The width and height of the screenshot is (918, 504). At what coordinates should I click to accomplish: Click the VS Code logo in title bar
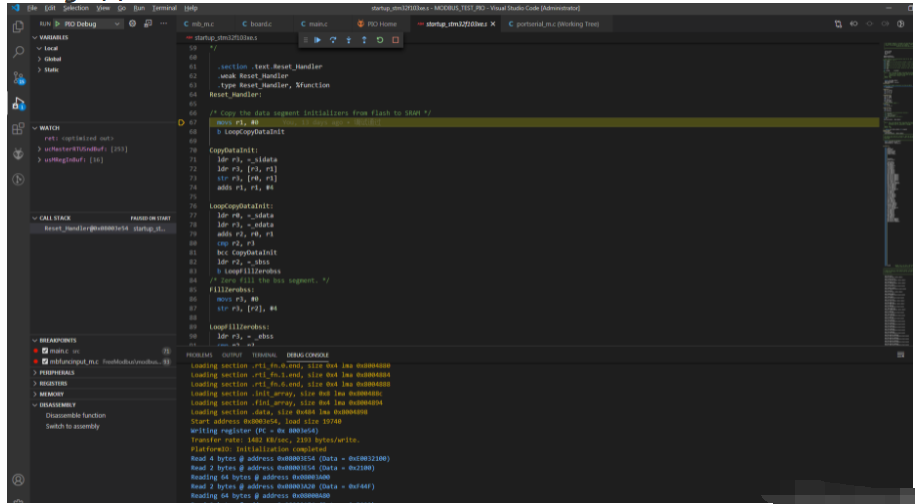click(16, 8)
